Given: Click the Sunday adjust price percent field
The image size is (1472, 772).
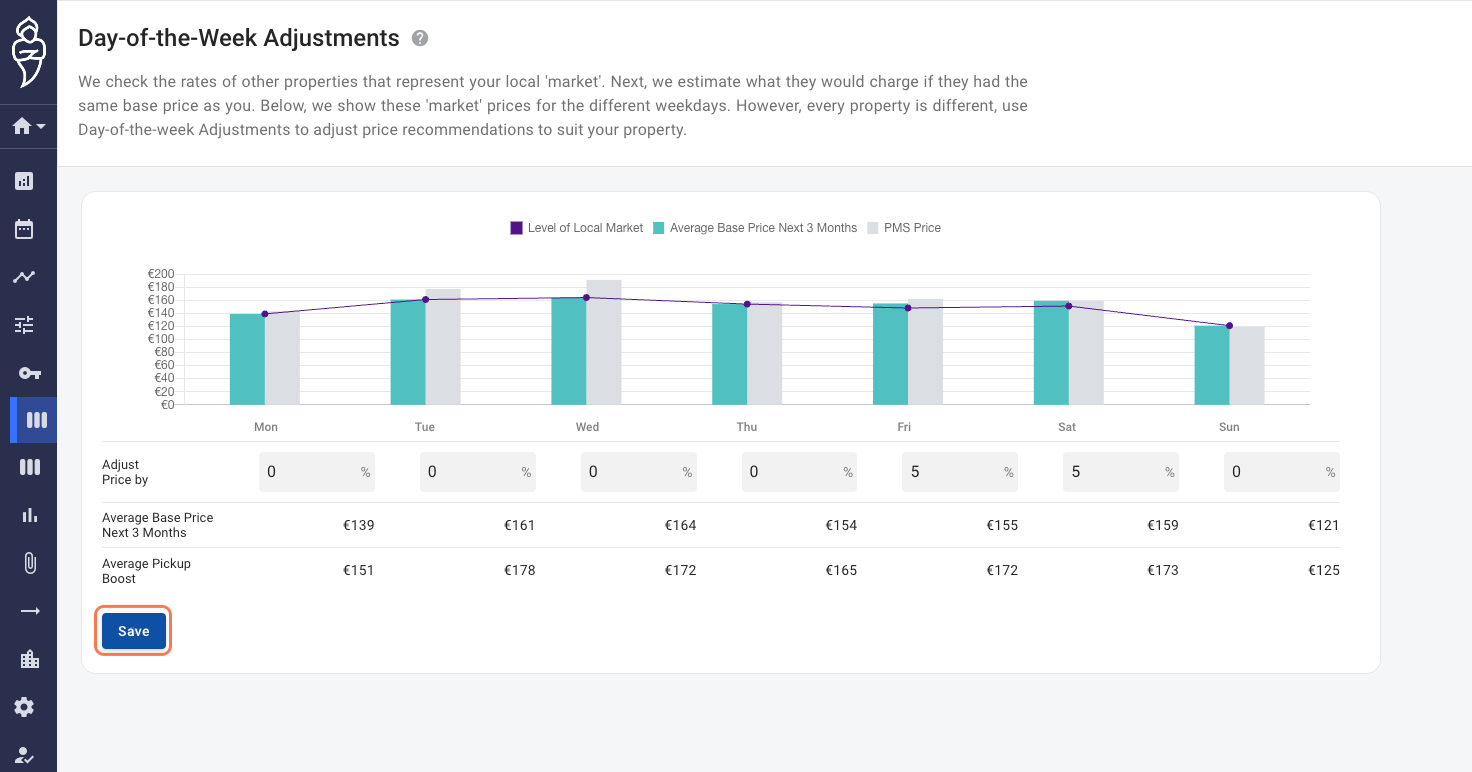Looking at the screenshot, I should (1282, 472).
